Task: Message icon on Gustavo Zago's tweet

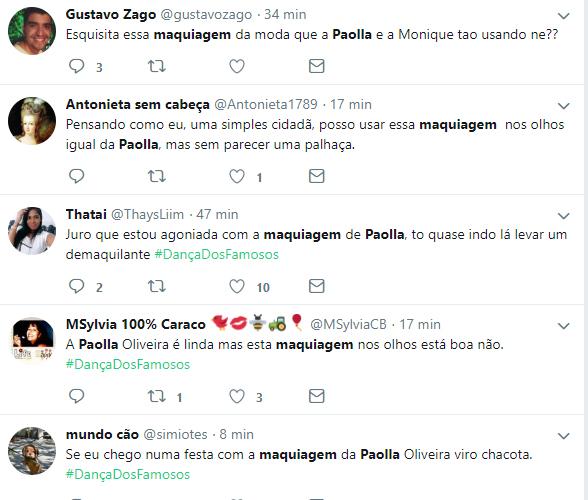Action: coord(316,66)
